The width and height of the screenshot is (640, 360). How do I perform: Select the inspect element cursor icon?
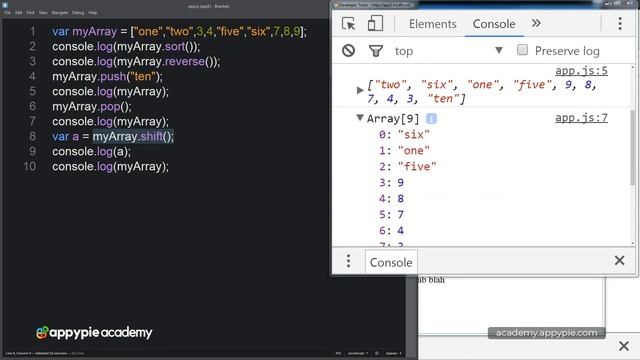pyautogui.click(x=348, y=24)
